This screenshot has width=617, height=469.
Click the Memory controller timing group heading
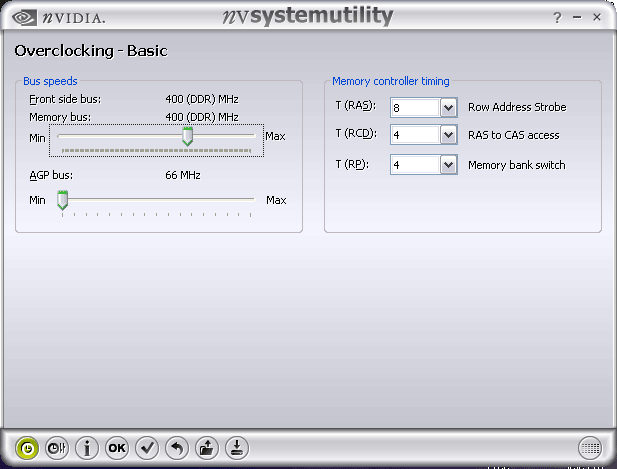click(x=391, y=81)
